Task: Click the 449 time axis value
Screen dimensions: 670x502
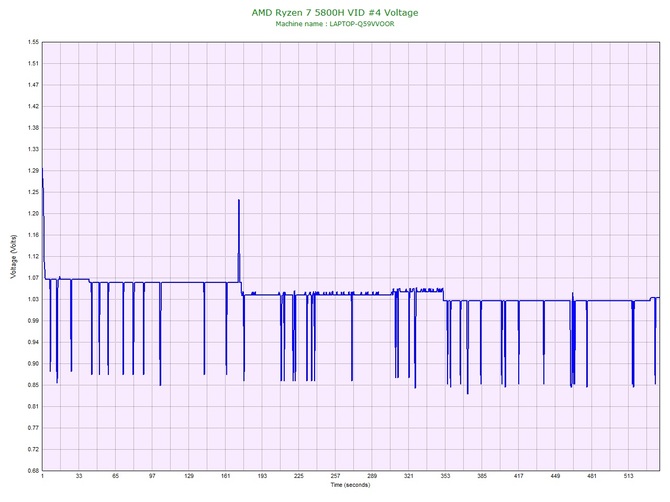Action: pos(555,476)
